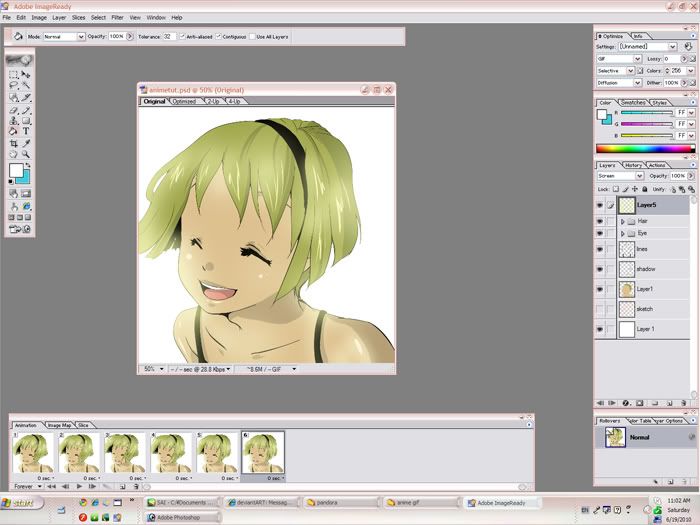Select the Crop tool
700x525 pixels.
click(14, 143)
